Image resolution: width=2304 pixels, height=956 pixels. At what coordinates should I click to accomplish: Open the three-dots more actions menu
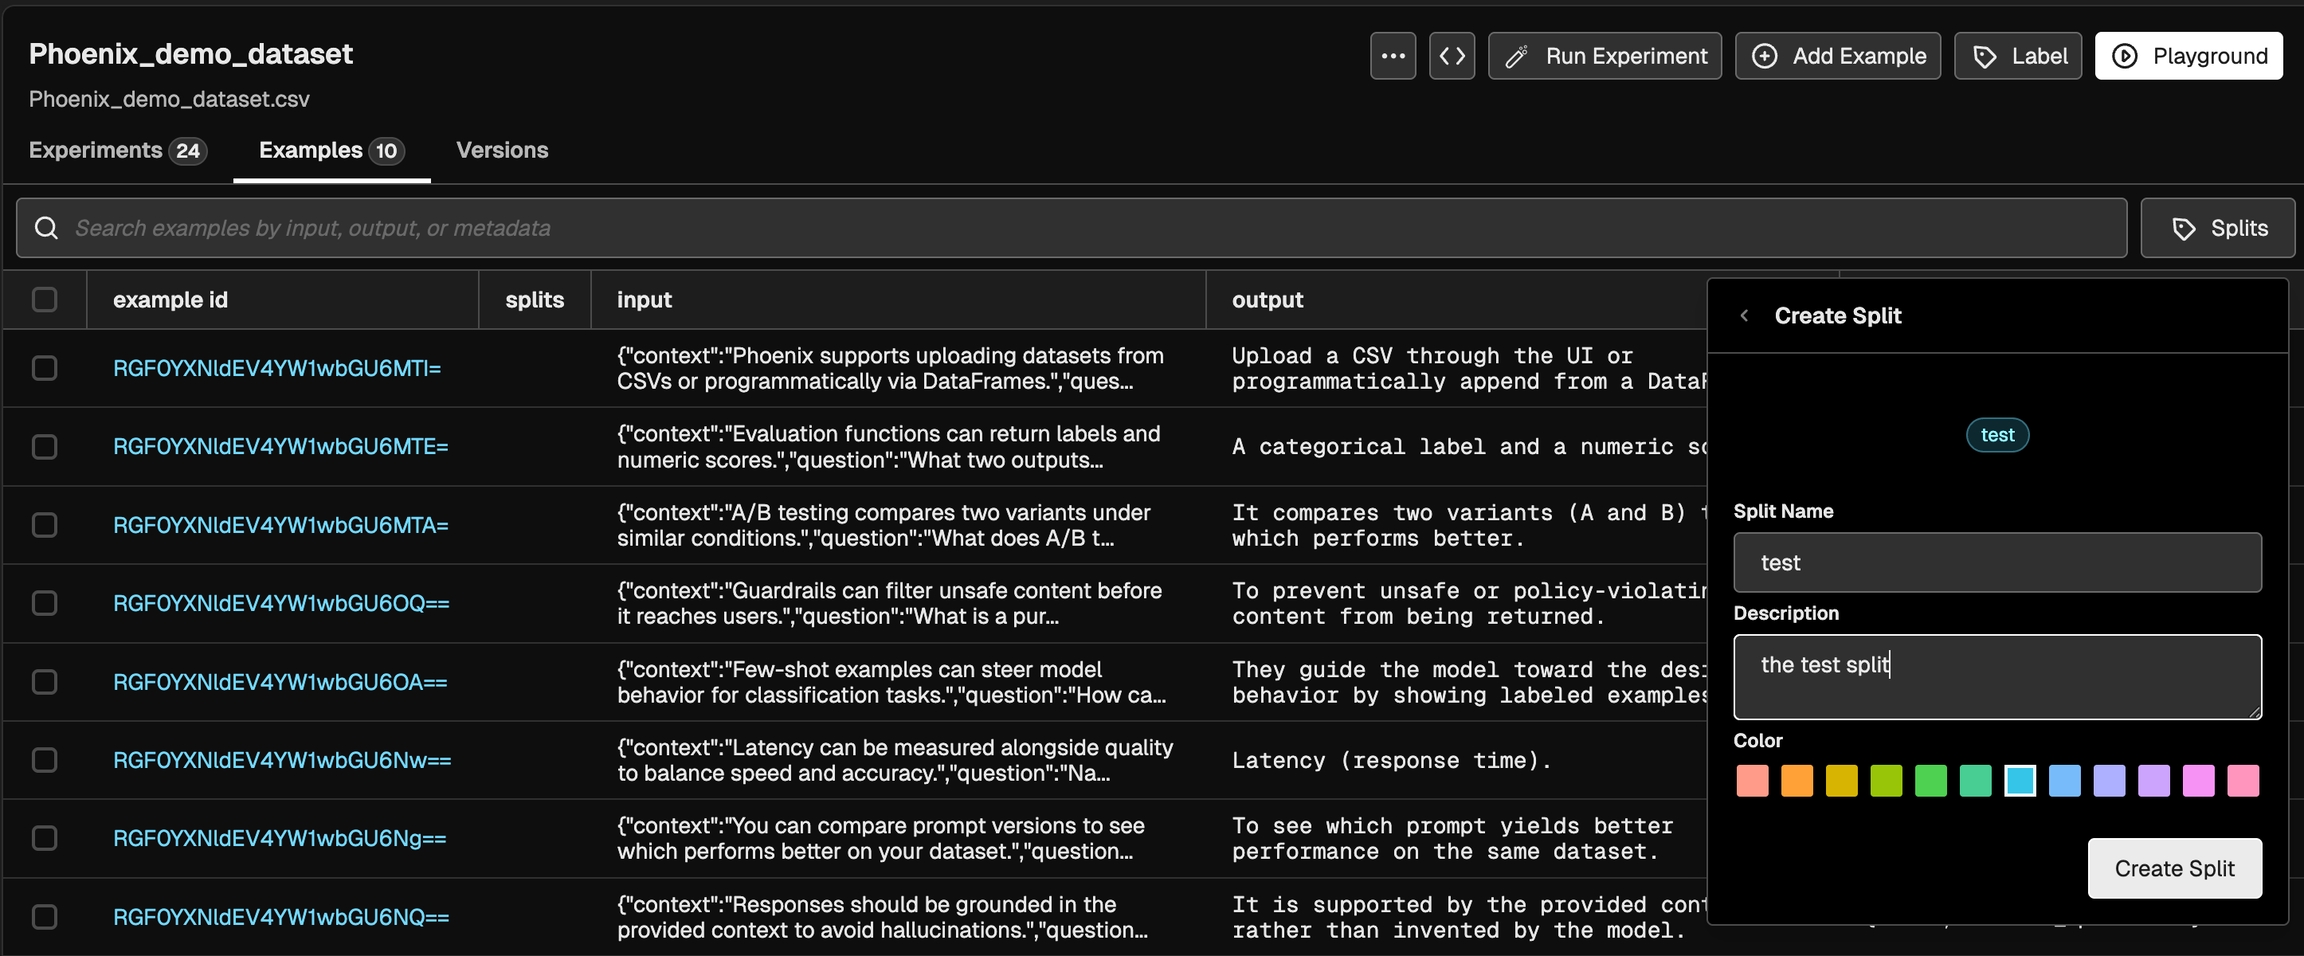click(x=1392, y=56)
